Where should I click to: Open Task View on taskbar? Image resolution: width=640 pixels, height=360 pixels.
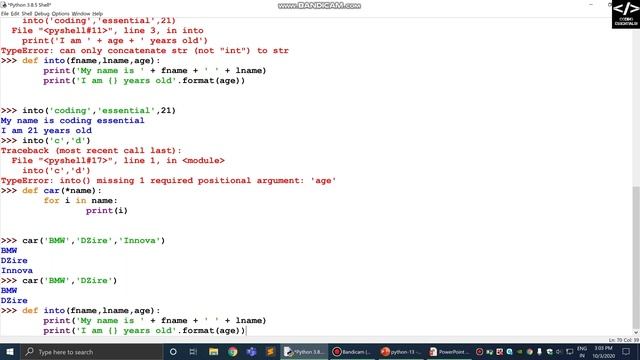tap(193, 351)
